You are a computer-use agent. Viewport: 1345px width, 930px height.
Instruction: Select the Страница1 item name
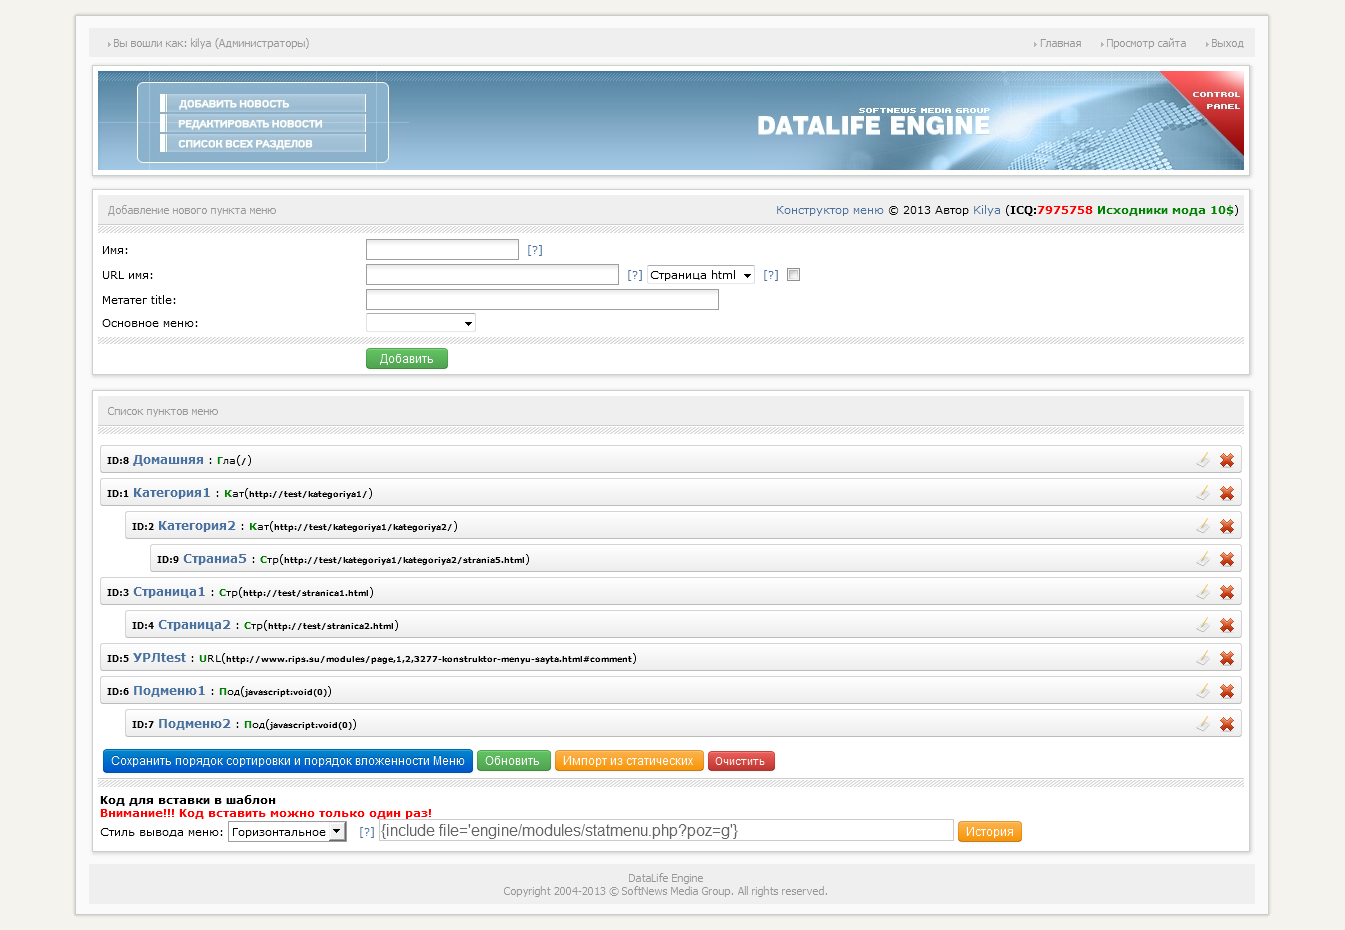pos(169,592)
